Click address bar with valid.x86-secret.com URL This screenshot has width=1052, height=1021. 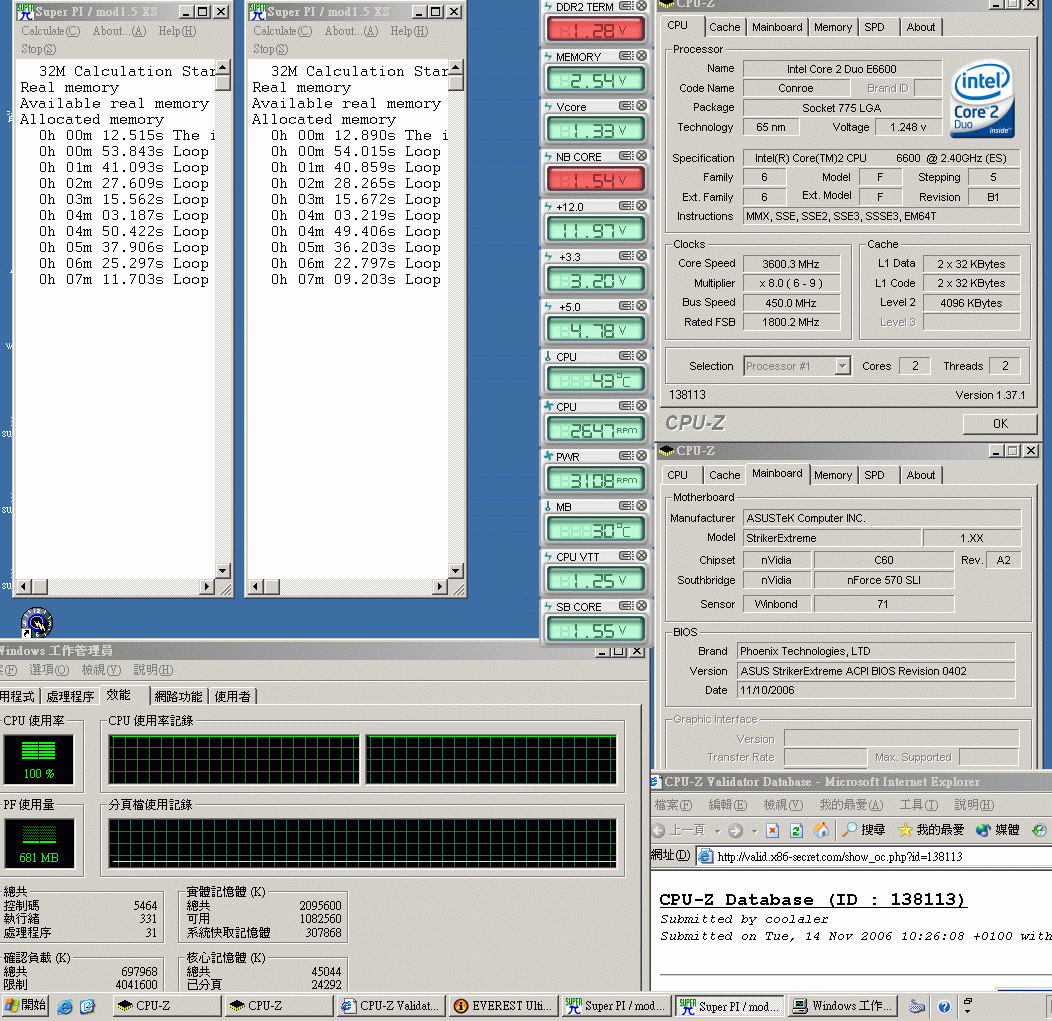872,857
